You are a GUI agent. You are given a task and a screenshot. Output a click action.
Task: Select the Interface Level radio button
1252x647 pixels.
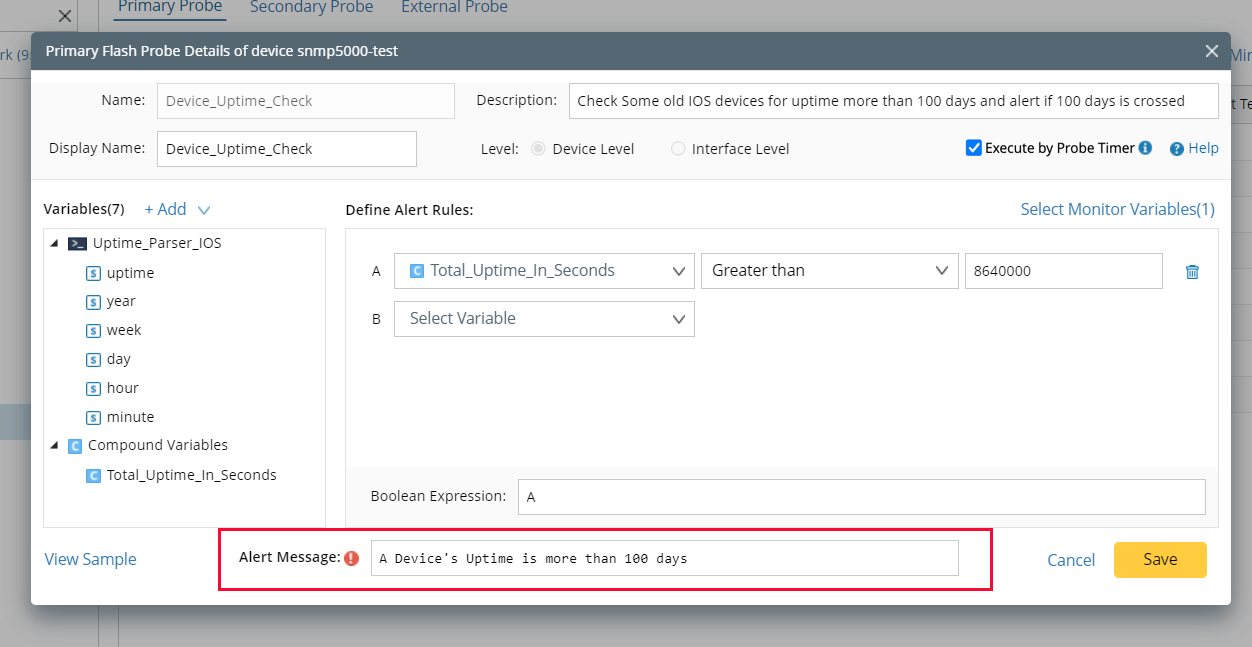click(678, 148)
